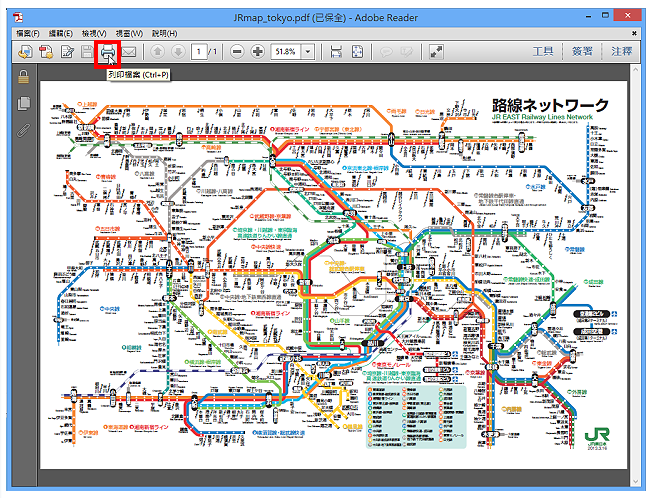Screen dimensions: 652x498
Task: Click the highlight text icon
Action: [x=407, y=52]
